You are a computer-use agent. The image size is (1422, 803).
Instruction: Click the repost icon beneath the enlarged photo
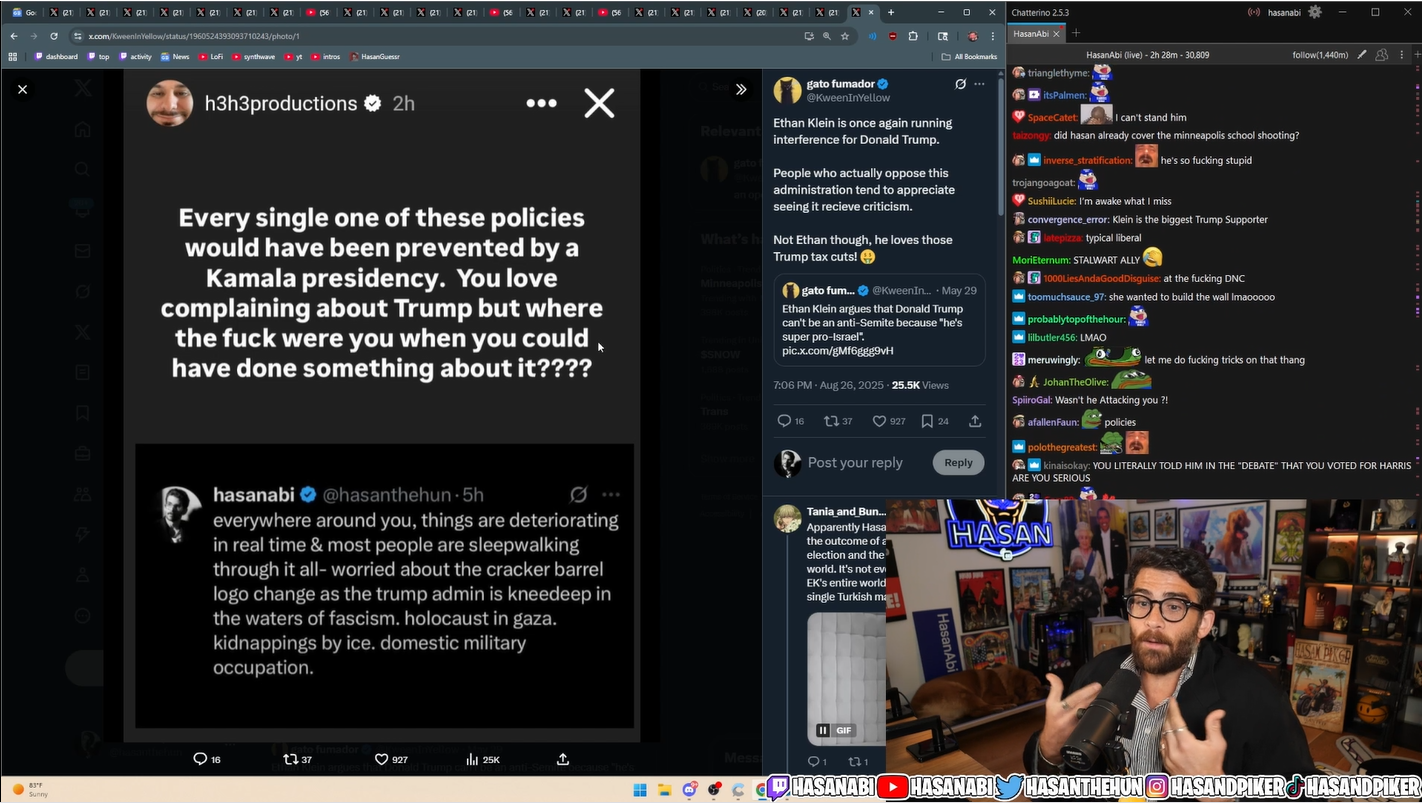click(x=291, y=759)
